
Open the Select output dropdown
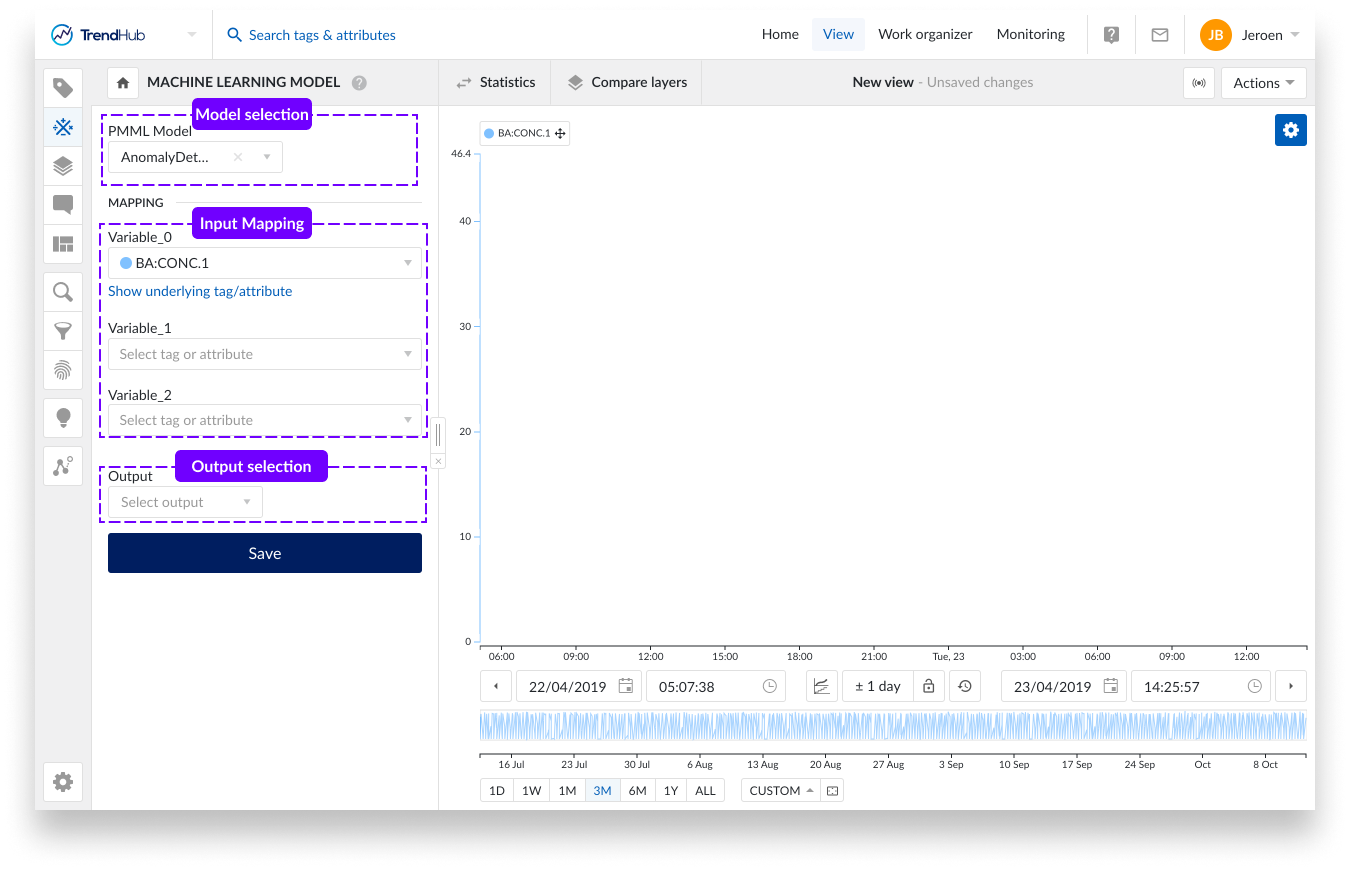click(185, 502)
